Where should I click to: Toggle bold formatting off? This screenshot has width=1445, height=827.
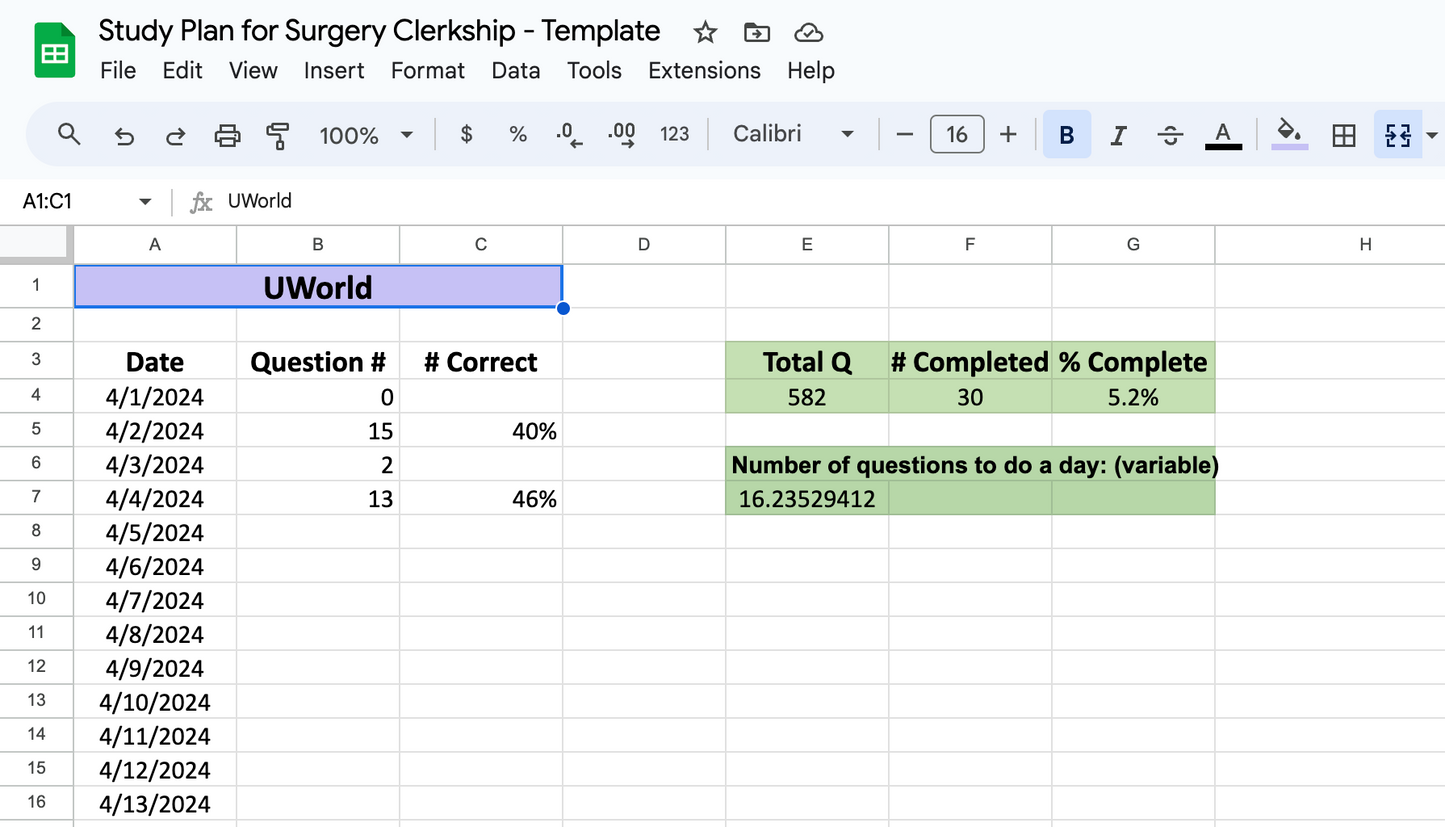coord(1067,134)
